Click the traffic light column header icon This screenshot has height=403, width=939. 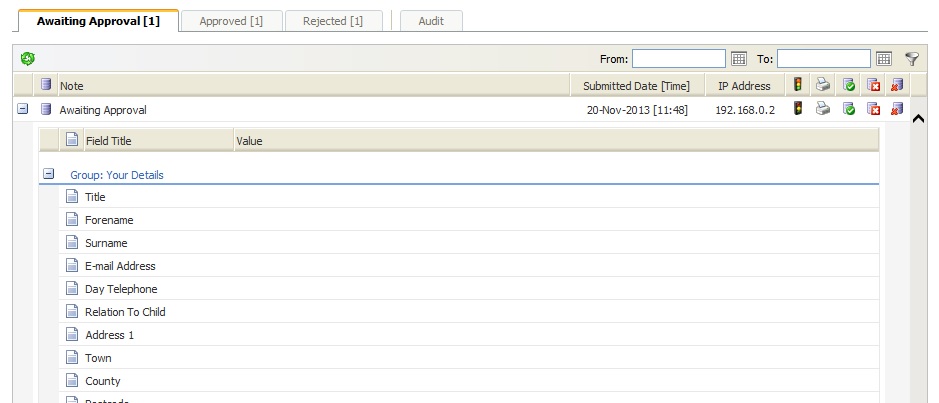pyautogui.click(x=798, y=85)
